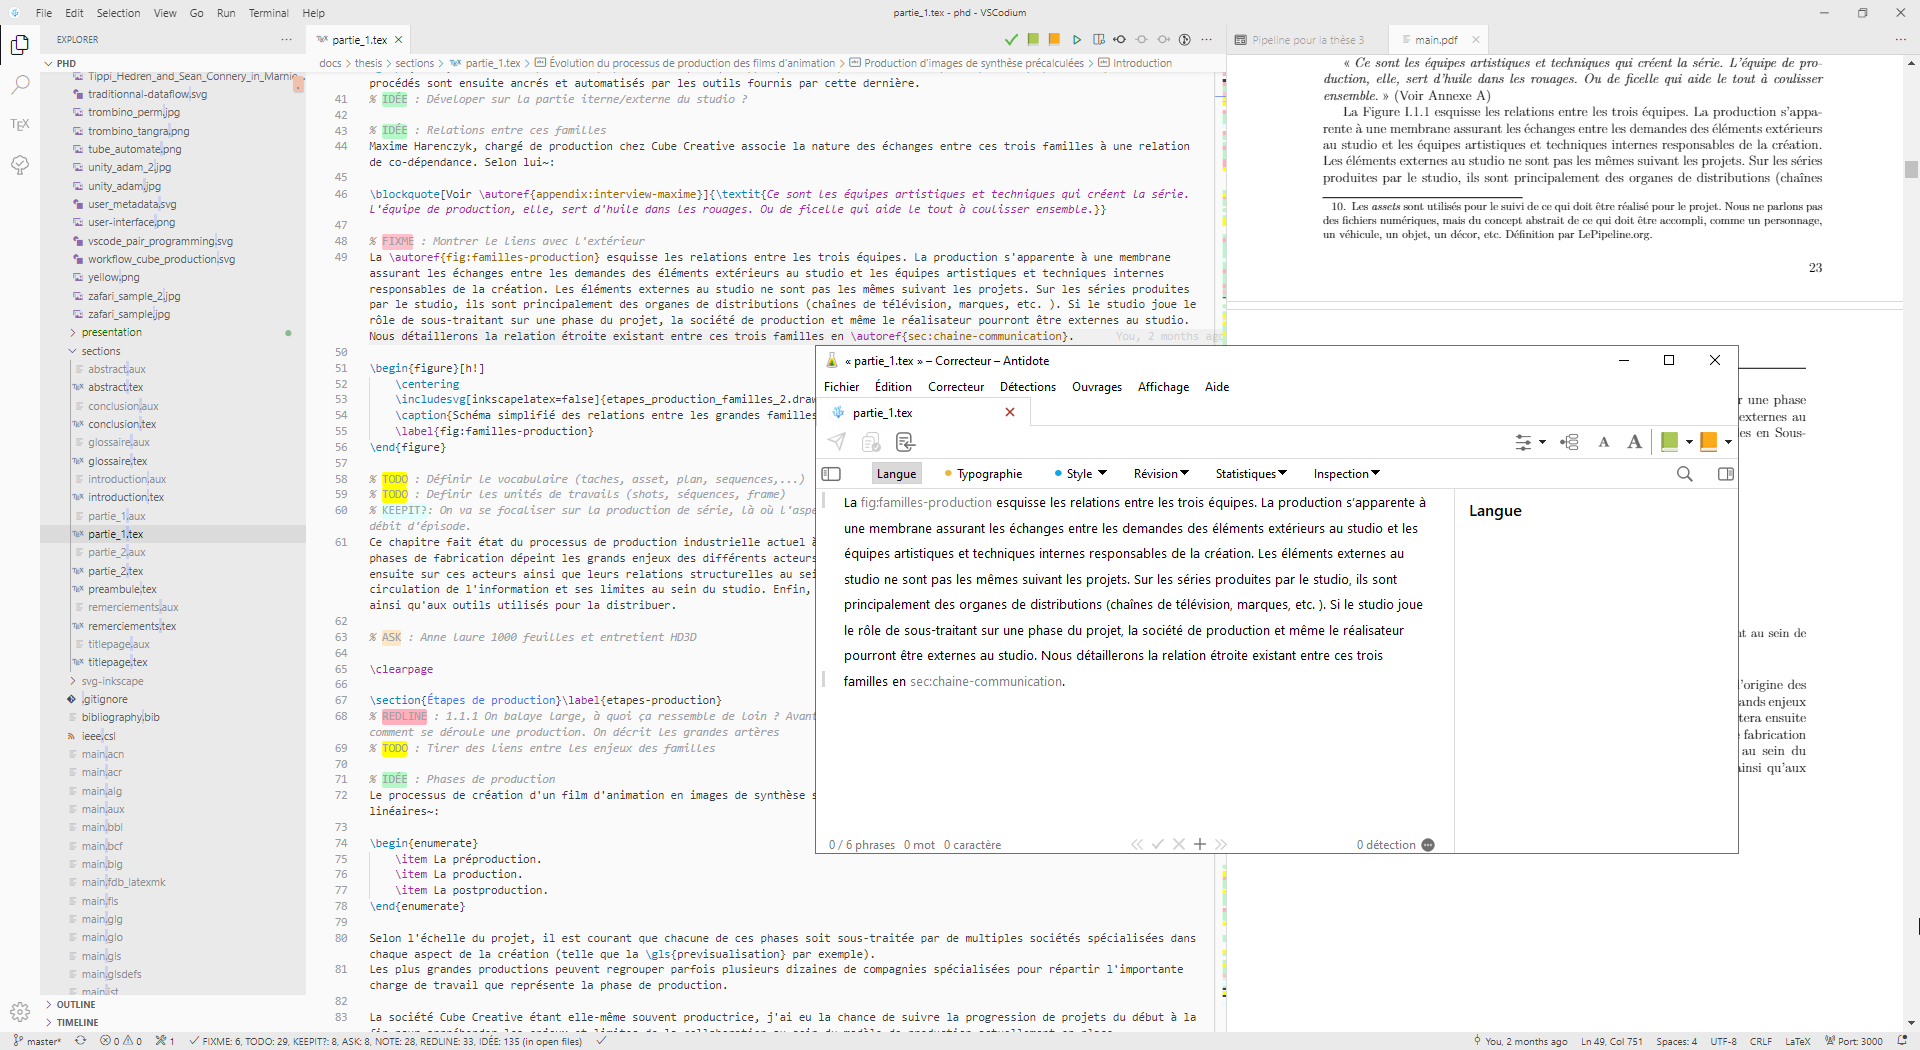Click the orange dictionary book swatch in Antidote
The height and width of the screenshot is (1050, 1920).
1708,442
